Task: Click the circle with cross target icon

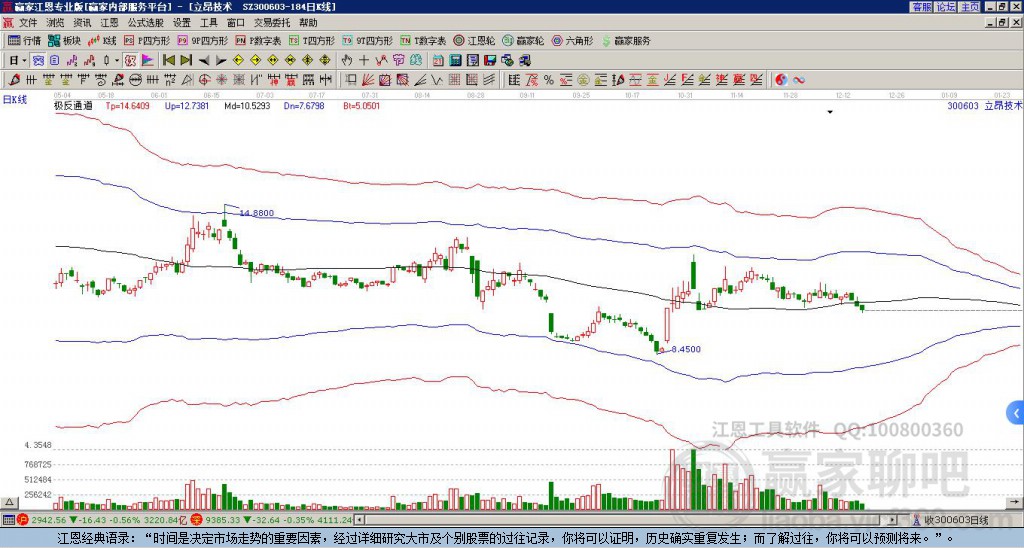Action: 204,80
